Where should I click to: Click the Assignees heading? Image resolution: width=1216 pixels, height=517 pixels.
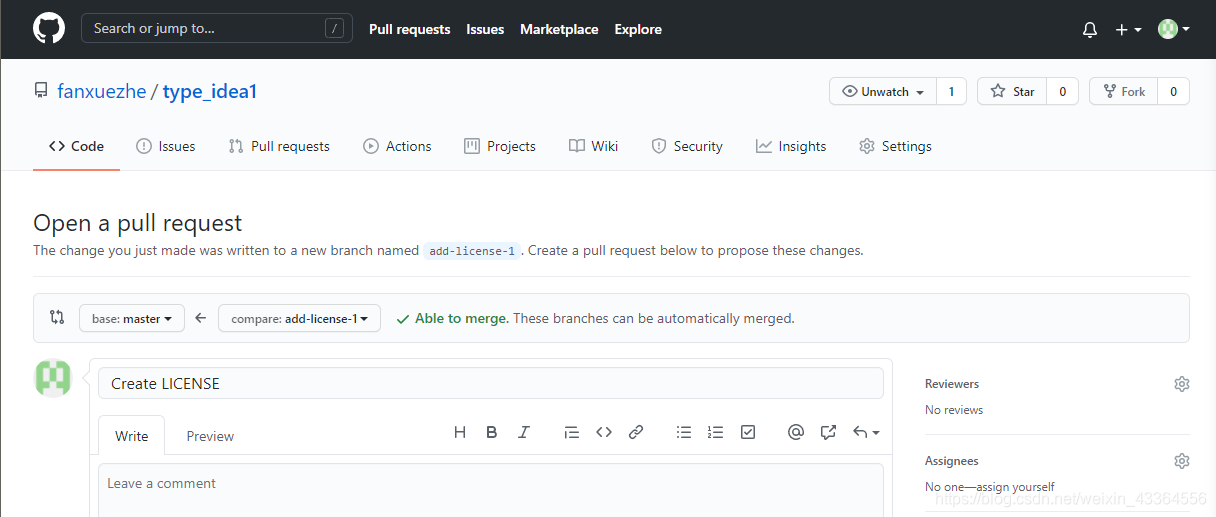952,461
